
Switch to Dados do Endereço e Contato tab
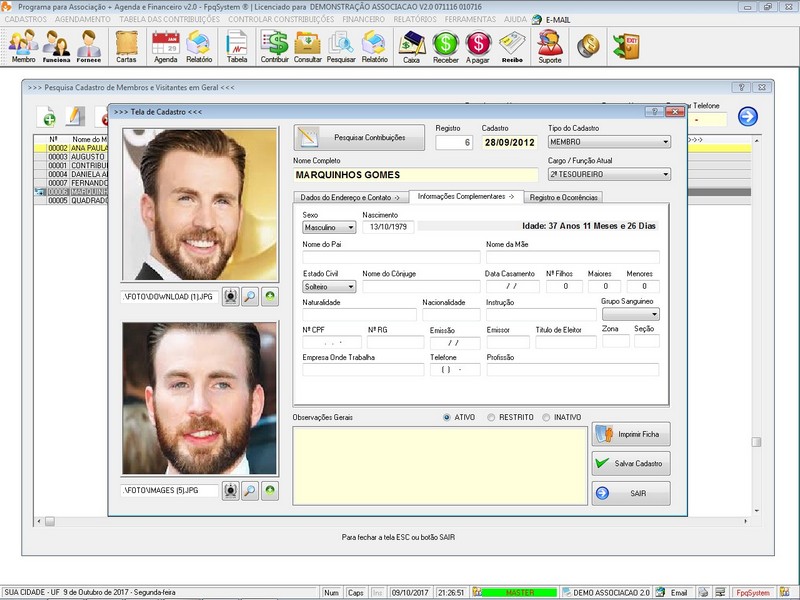(x=351, y=197)
